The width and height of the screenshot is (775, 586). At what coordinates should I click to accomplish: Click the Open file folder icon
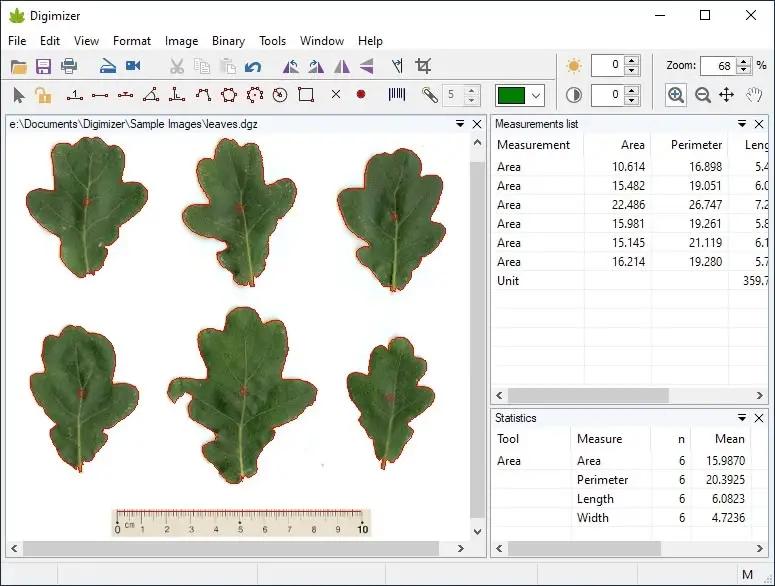pos(19,67)
